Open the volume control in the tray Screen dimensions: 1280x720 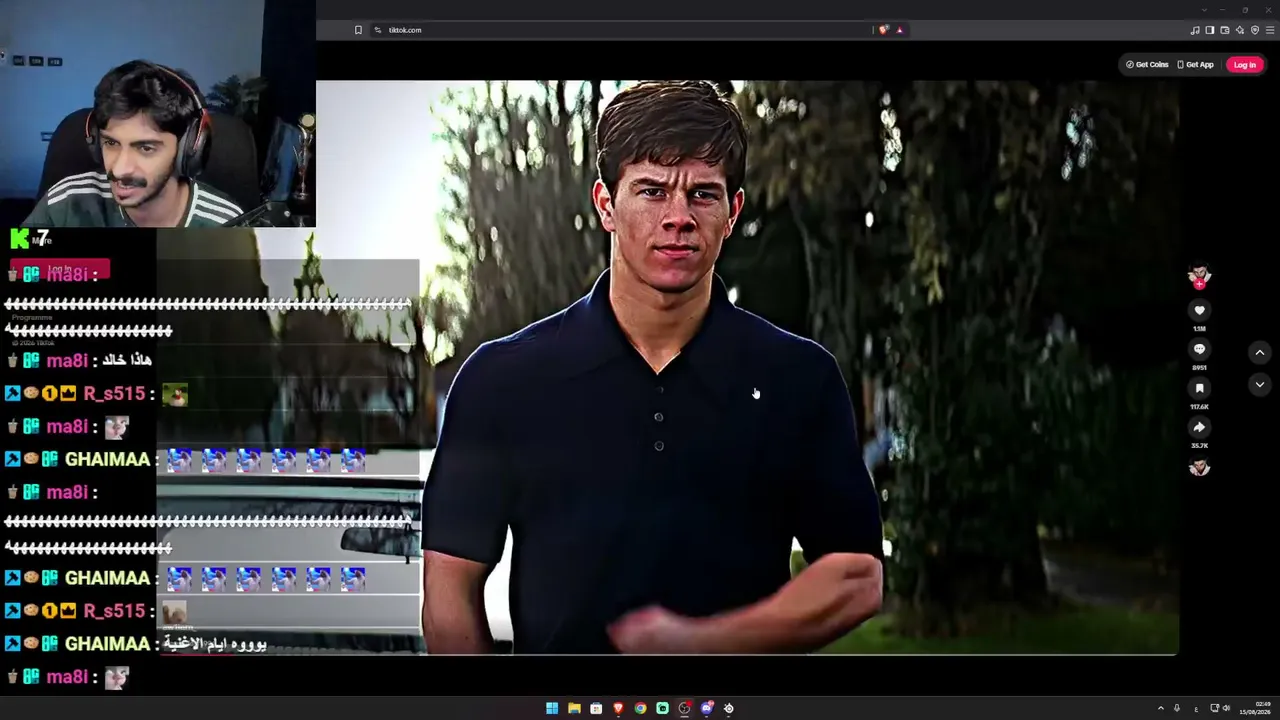click(1227, 708)
